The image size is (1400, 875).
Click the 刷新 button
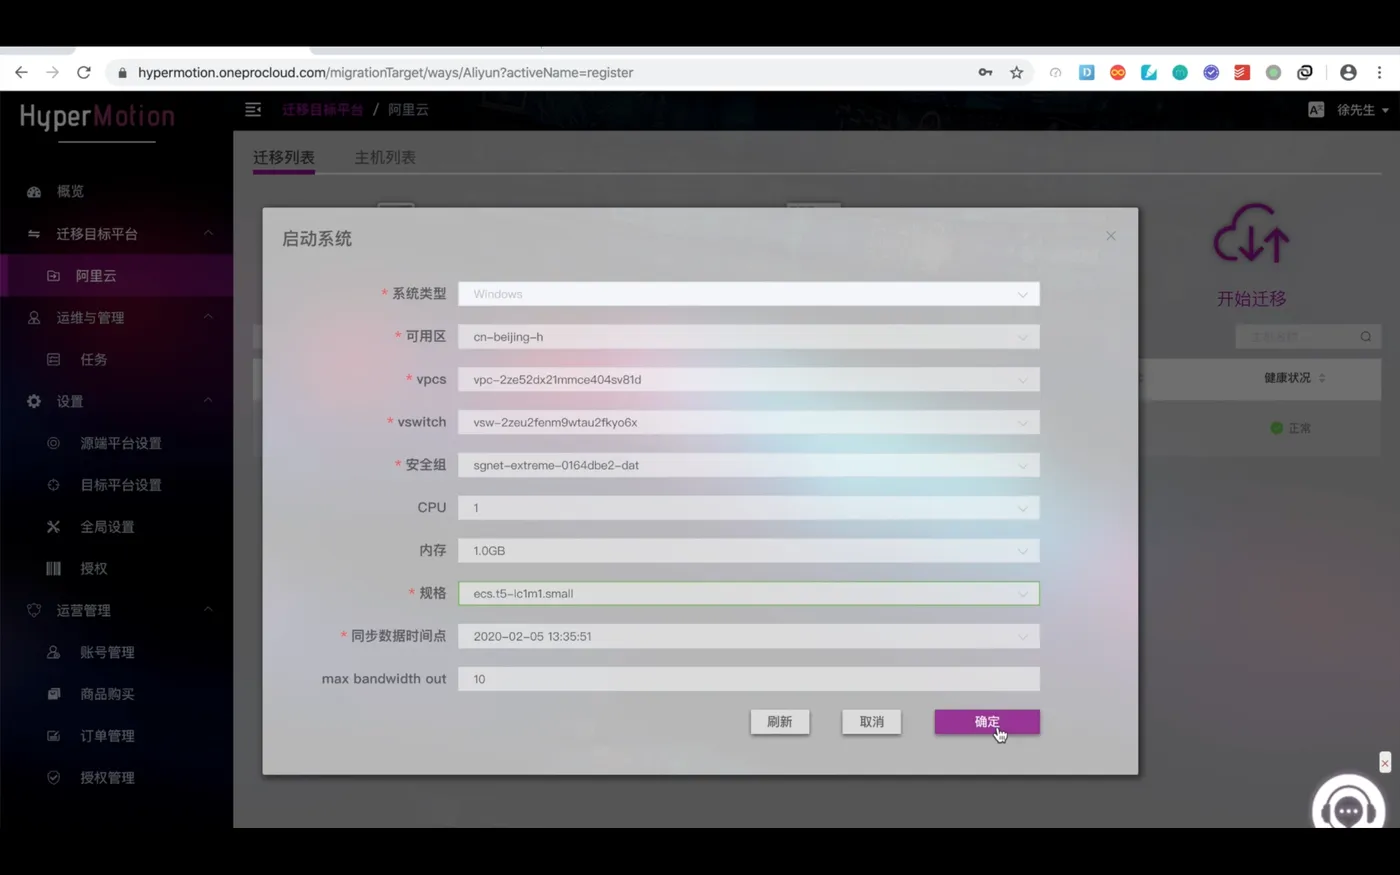click(780, 722)
